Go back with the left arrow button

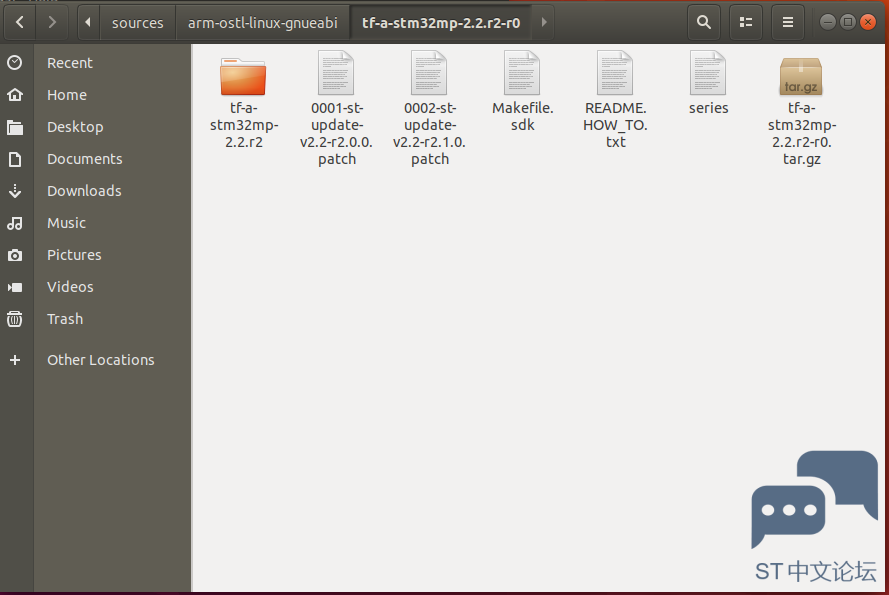[20, 23]
